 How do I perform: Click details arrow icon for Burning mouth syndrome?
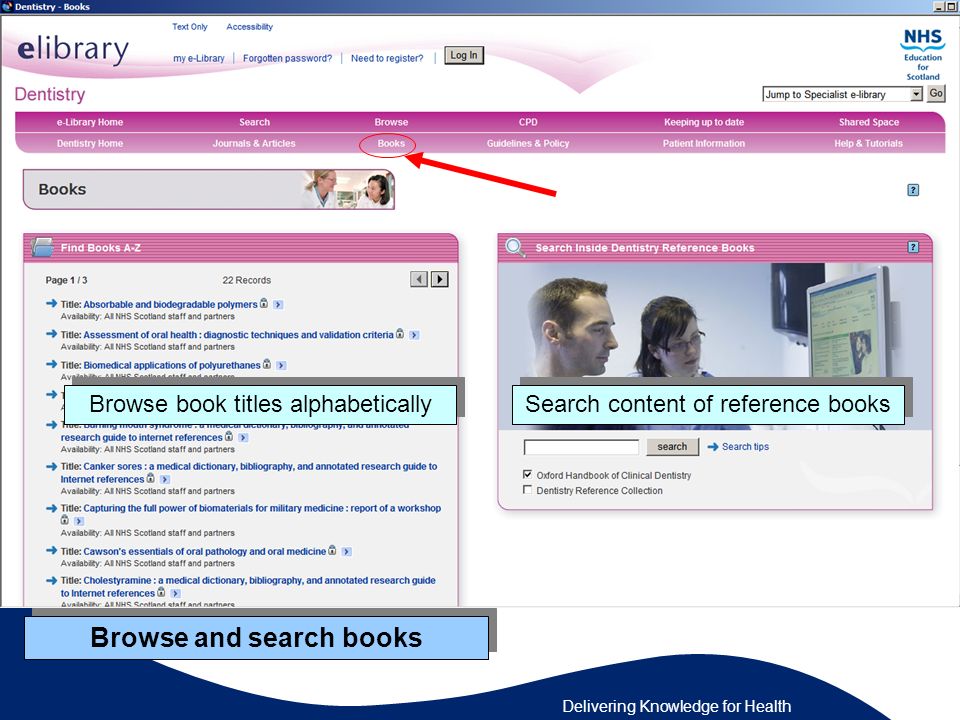pos(243,438)
